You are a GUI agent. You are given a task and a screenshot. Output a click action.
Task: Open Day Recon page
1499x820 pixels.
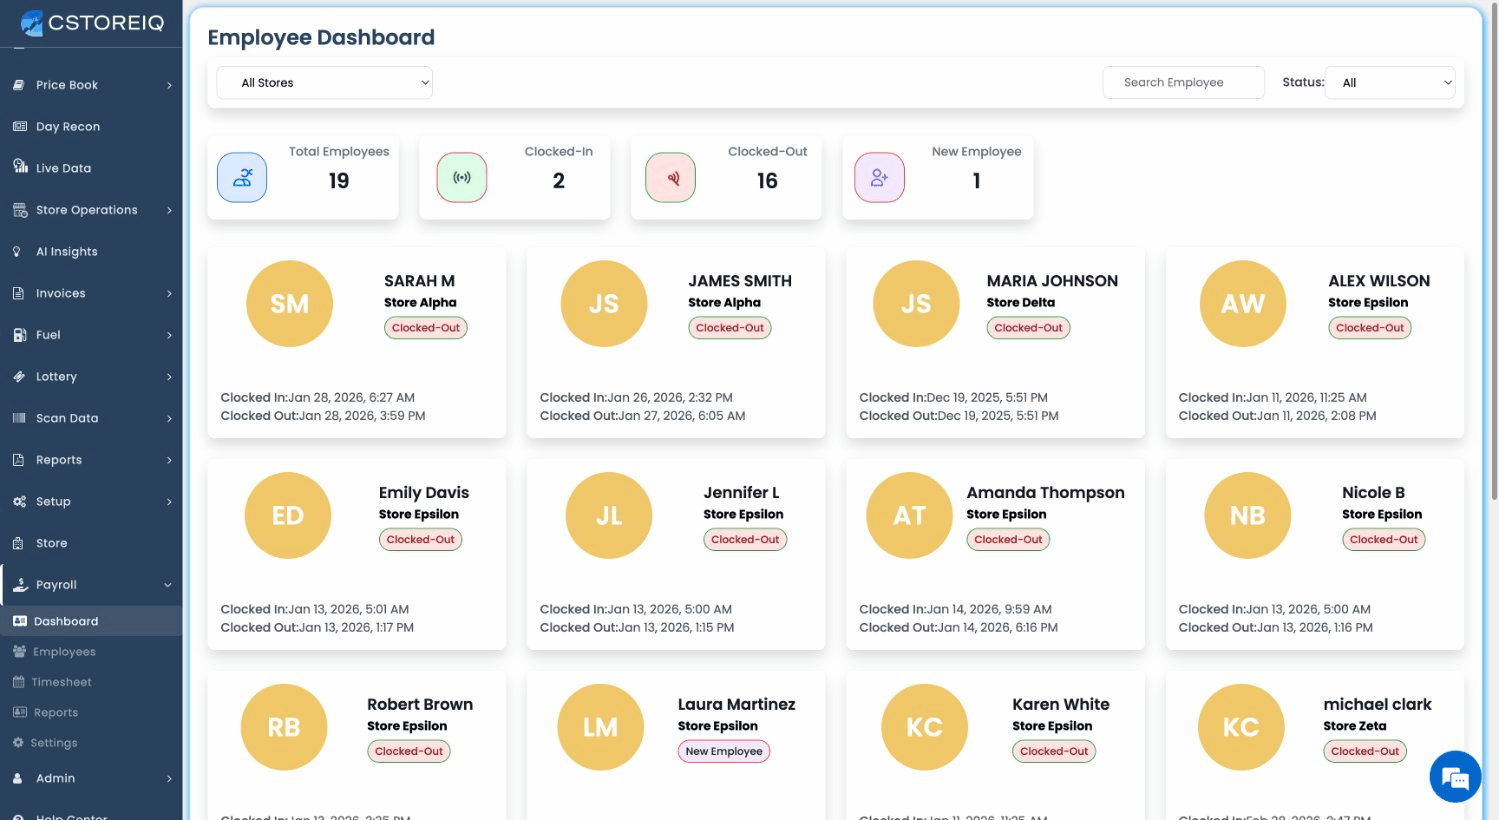pos(67,127)
